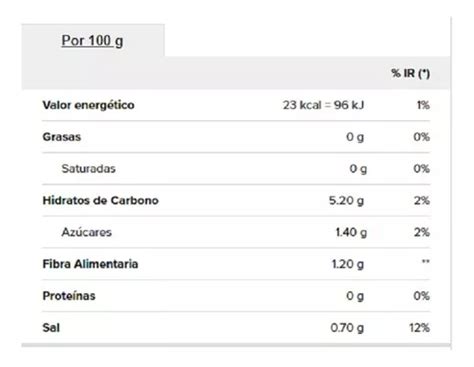This screenshot has width=474, height=367.
Task: Select the 'Sal' row label
Action: point(51,328)
